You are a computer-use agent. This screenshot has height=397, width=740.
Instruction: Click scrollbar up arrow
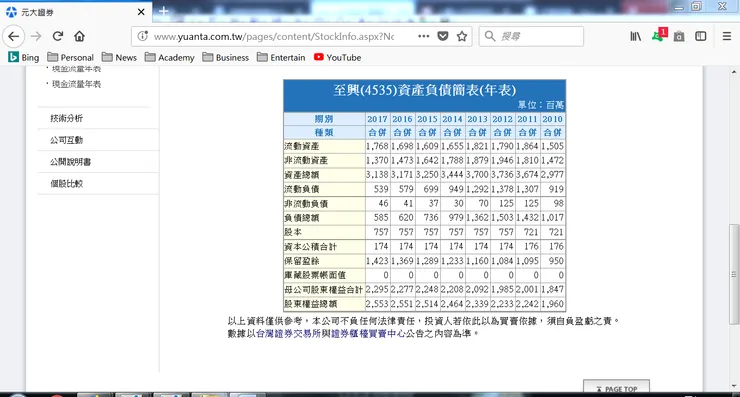(x=734, y=72)
